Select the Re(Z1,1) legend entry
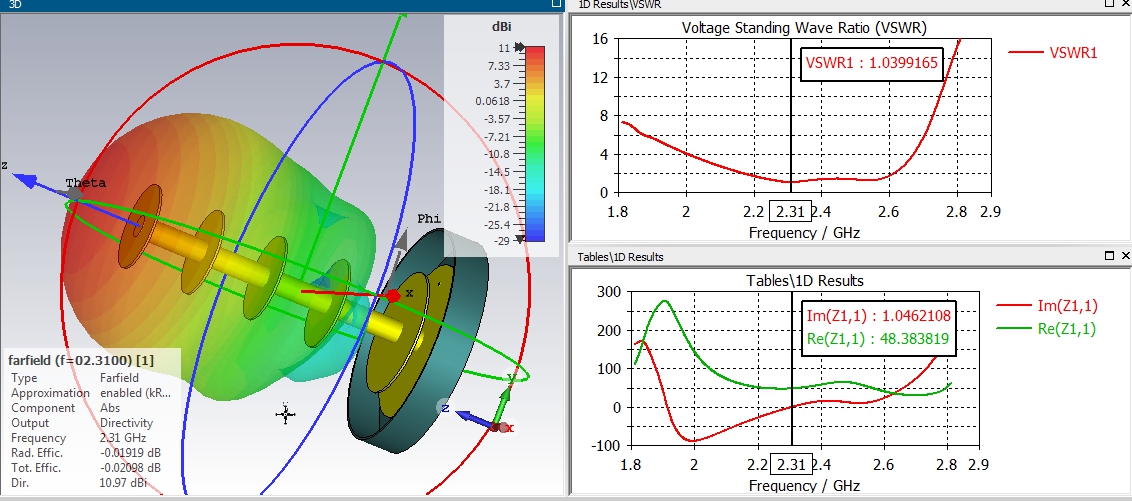 point(1047,329)
